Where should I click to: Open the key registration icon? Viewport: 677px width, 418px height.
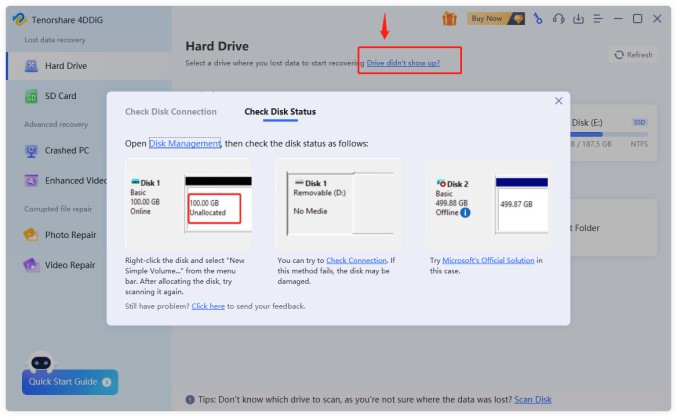pyautogui.click(x=538, y=19)
